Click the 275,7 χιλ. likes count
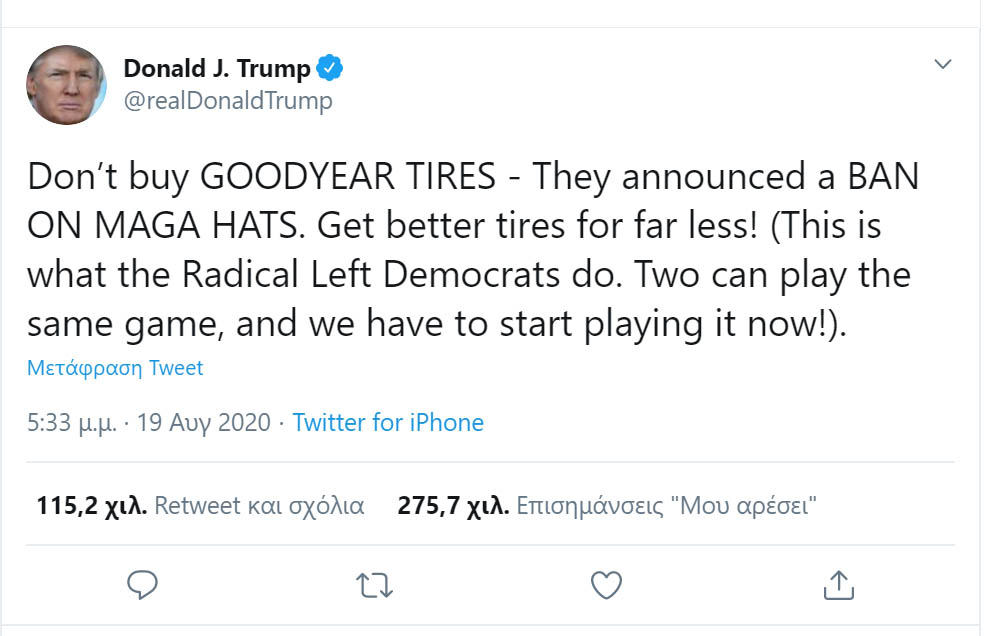Screen dimensions: 992x636 point(453,505)
